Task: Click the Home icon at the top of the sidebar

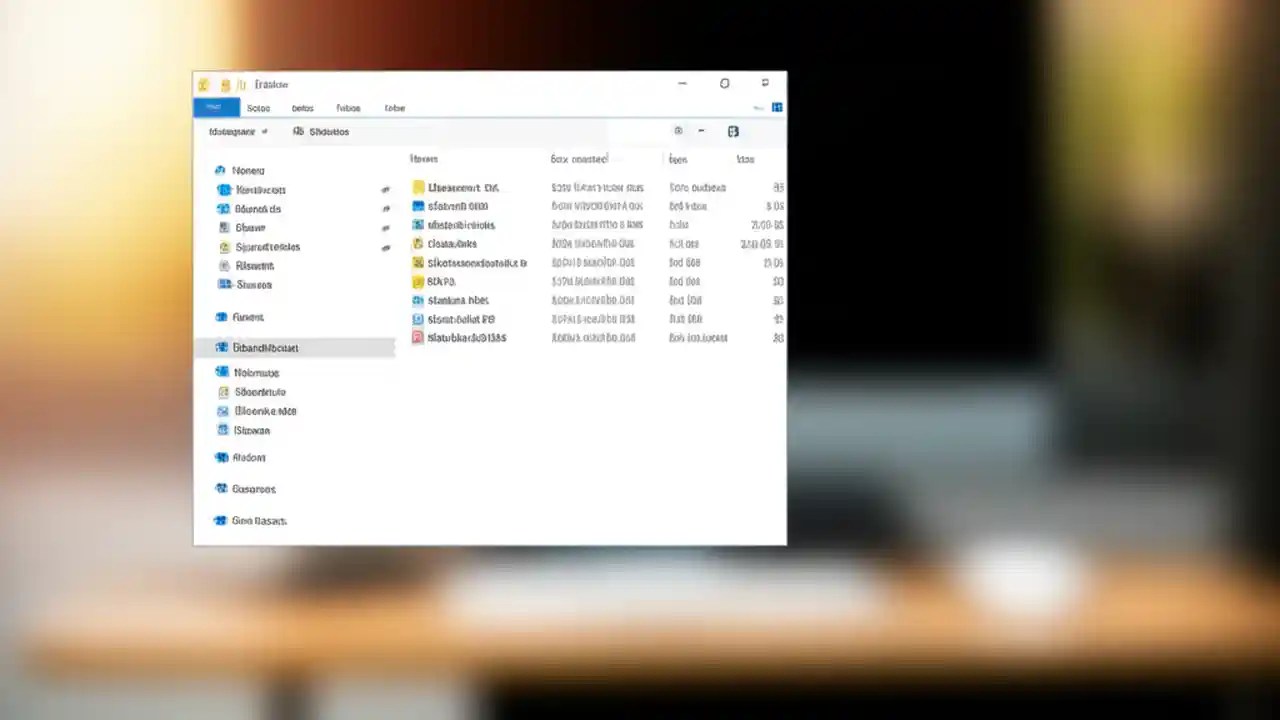Action: [221, 170]
